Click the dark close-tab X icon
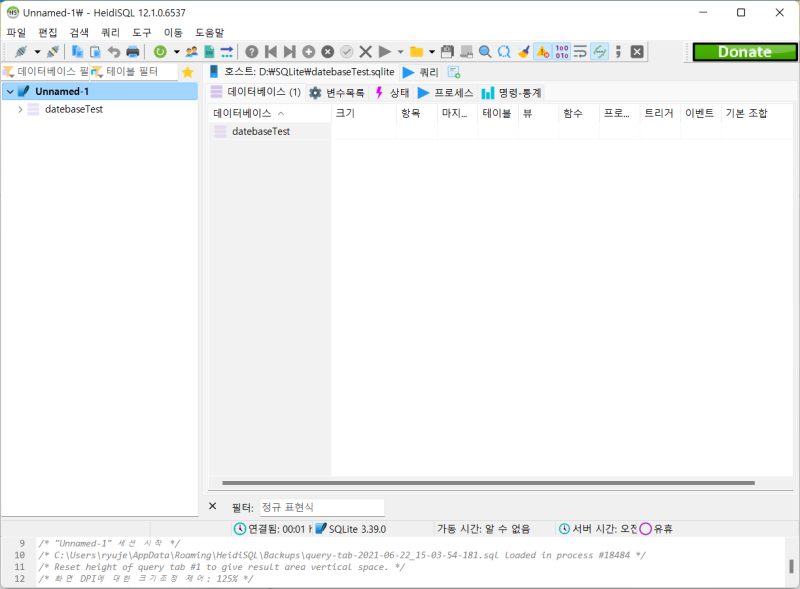The width and height of the screenshot is (800, 589). 637,52
